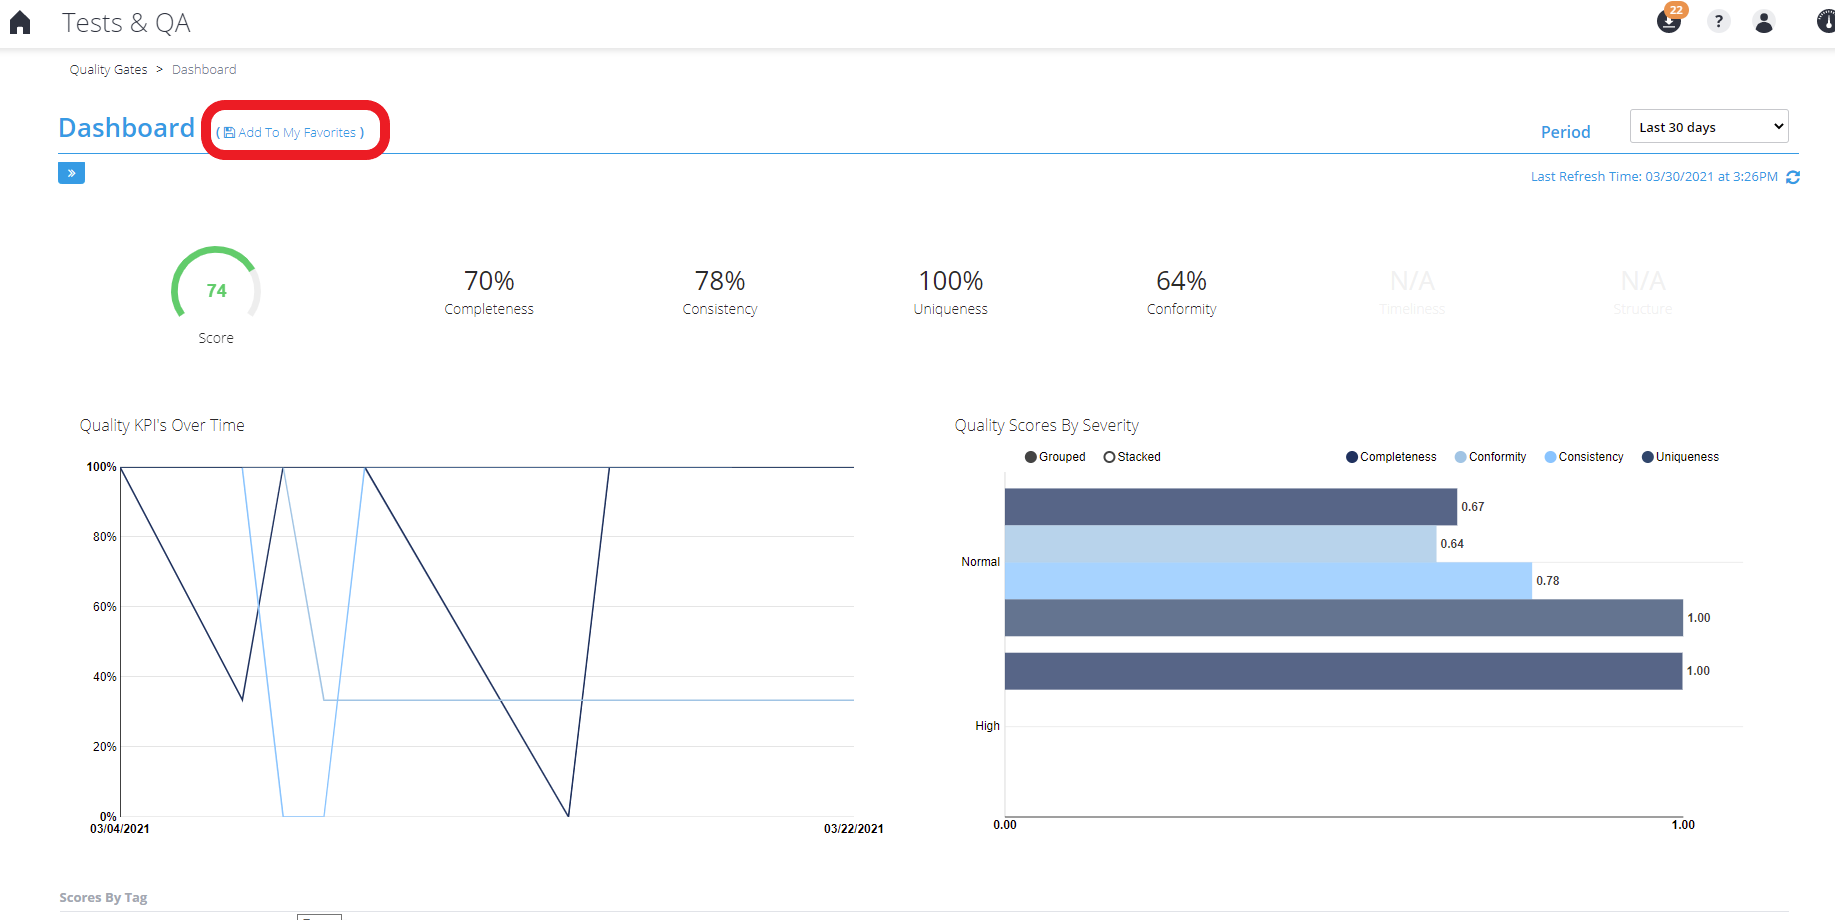Toggle the Completeness legend series
Viewport: 1835px width, 920px height.
tap(1391, 457)
